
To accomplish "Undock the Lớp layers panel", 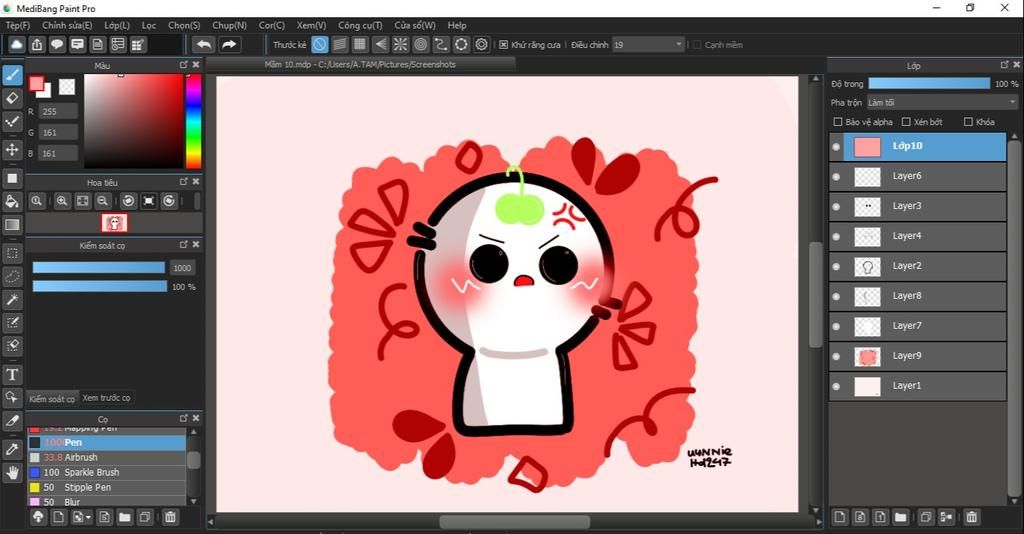I will [1004, 65].
